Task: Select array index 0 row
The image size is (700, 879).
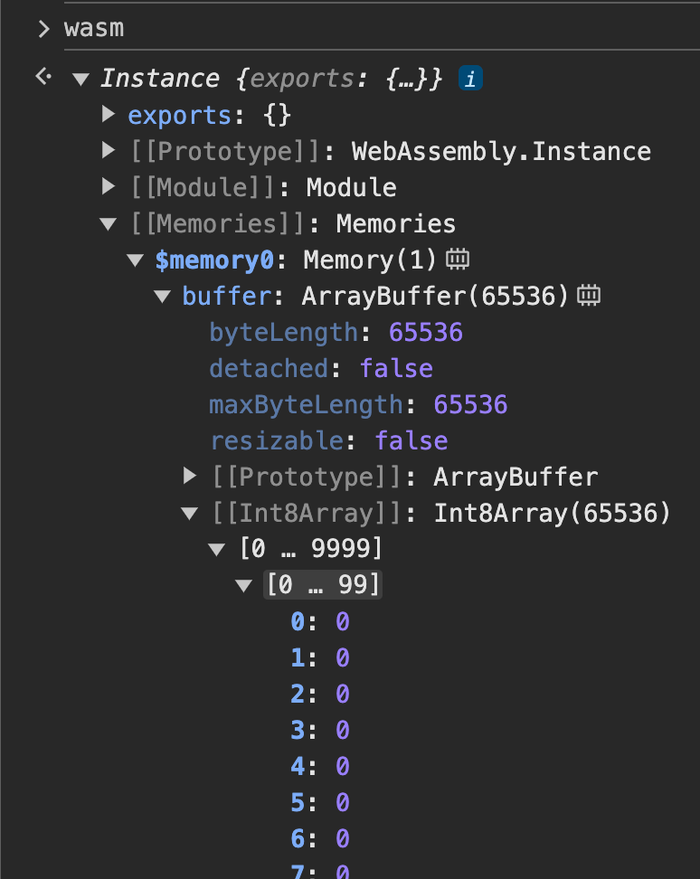Action: 320,622
